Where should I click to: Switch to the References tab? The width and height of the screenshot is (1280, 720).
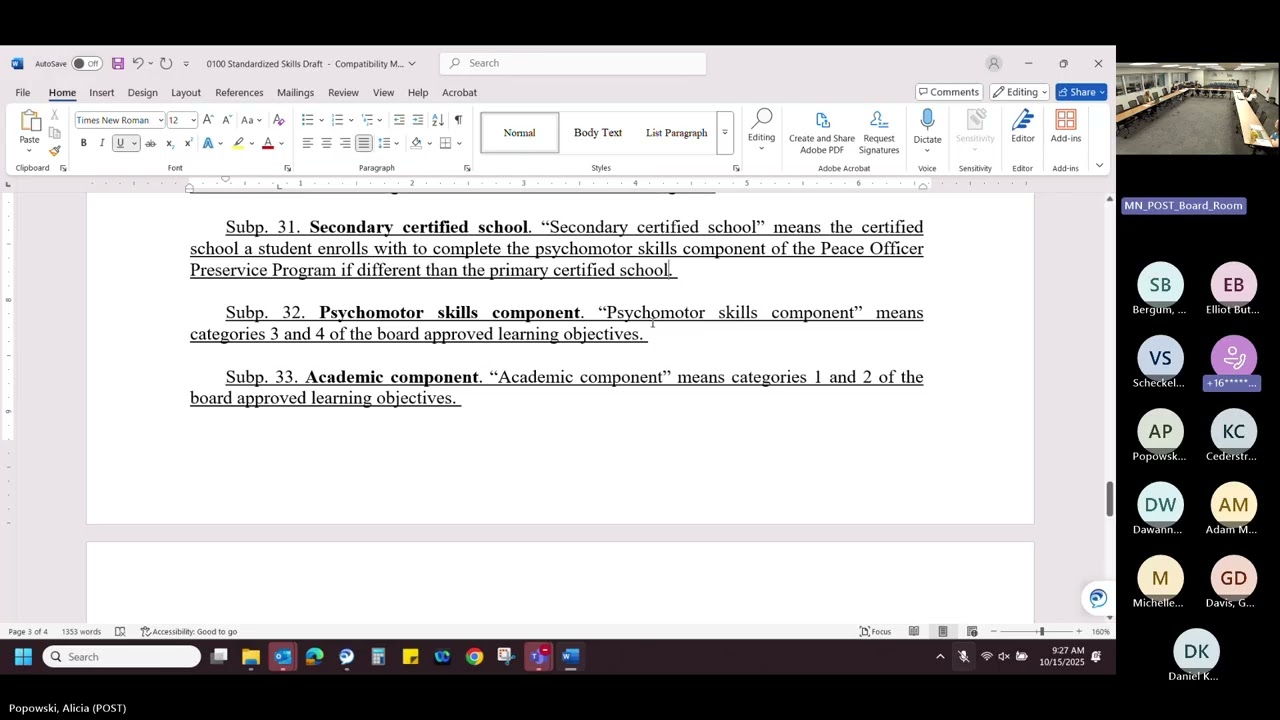pos(239,93)
